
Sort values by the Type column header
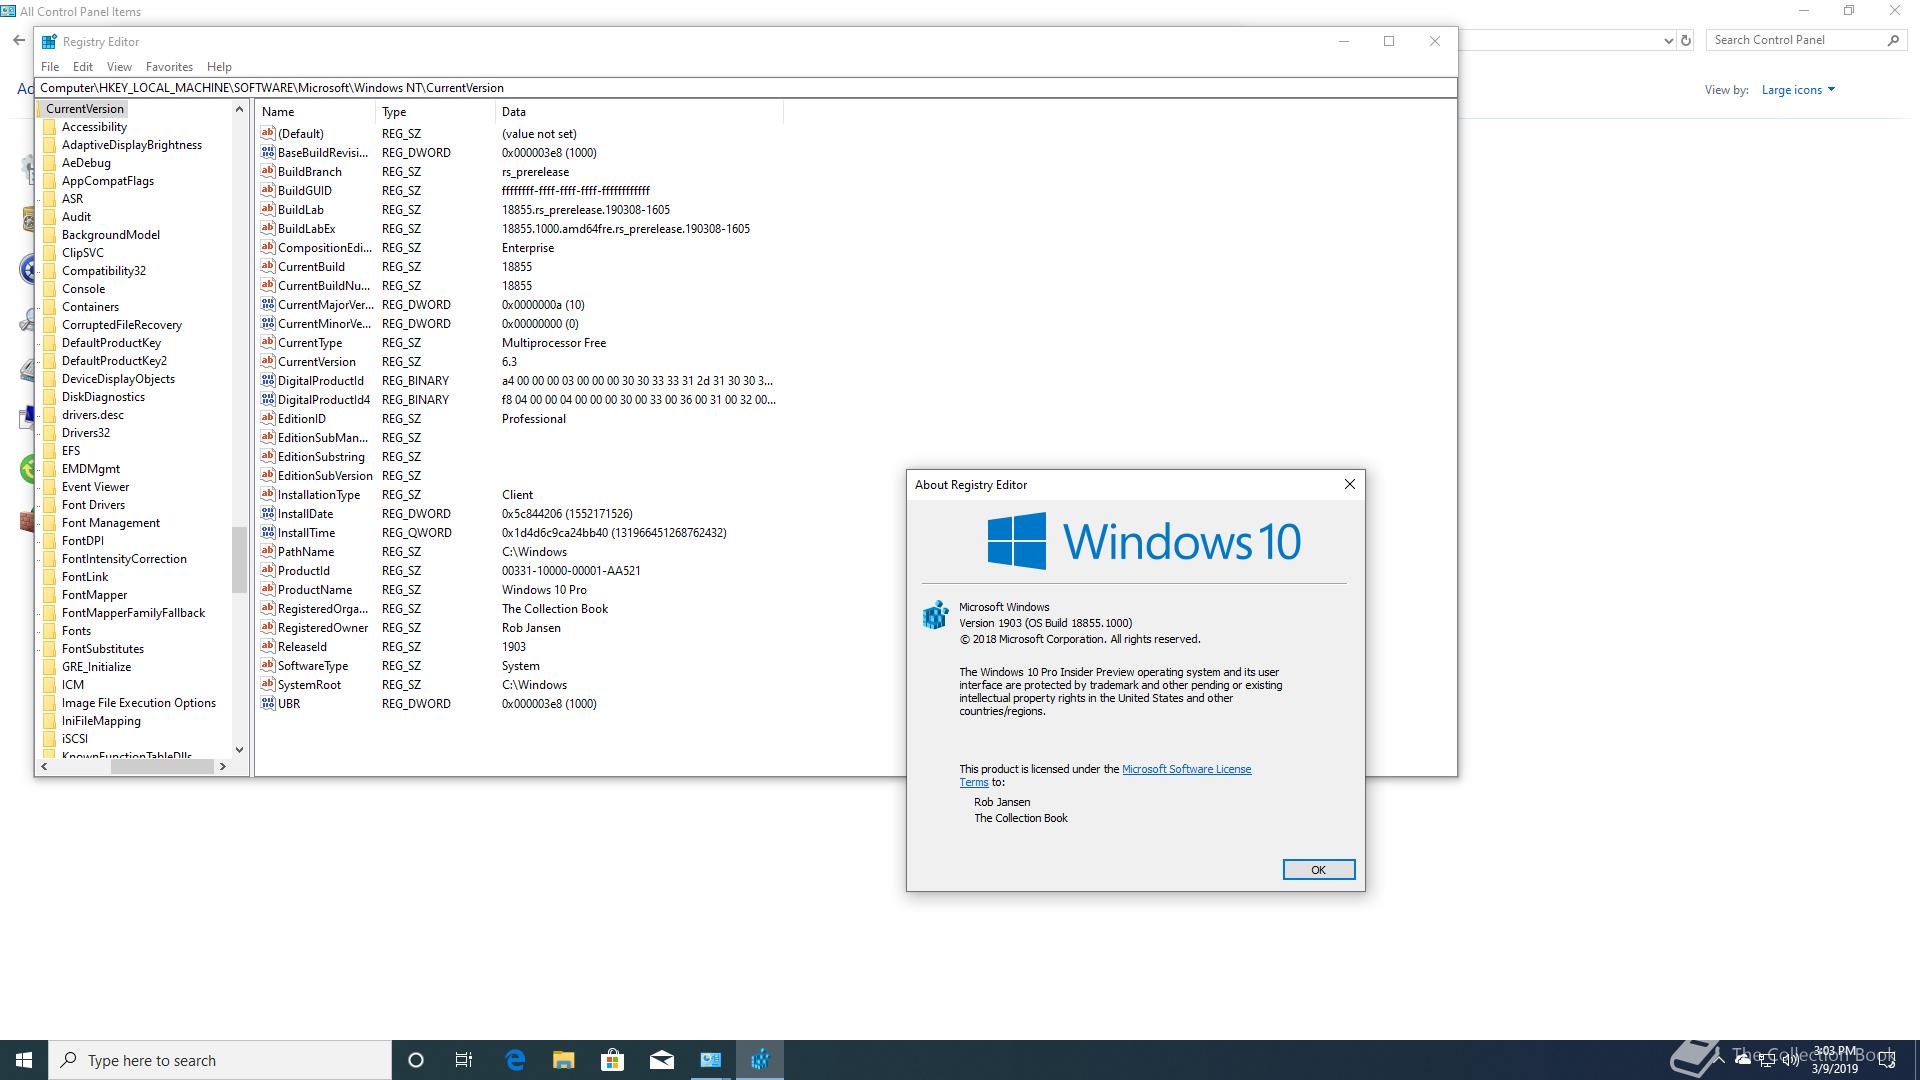[435, 112]
